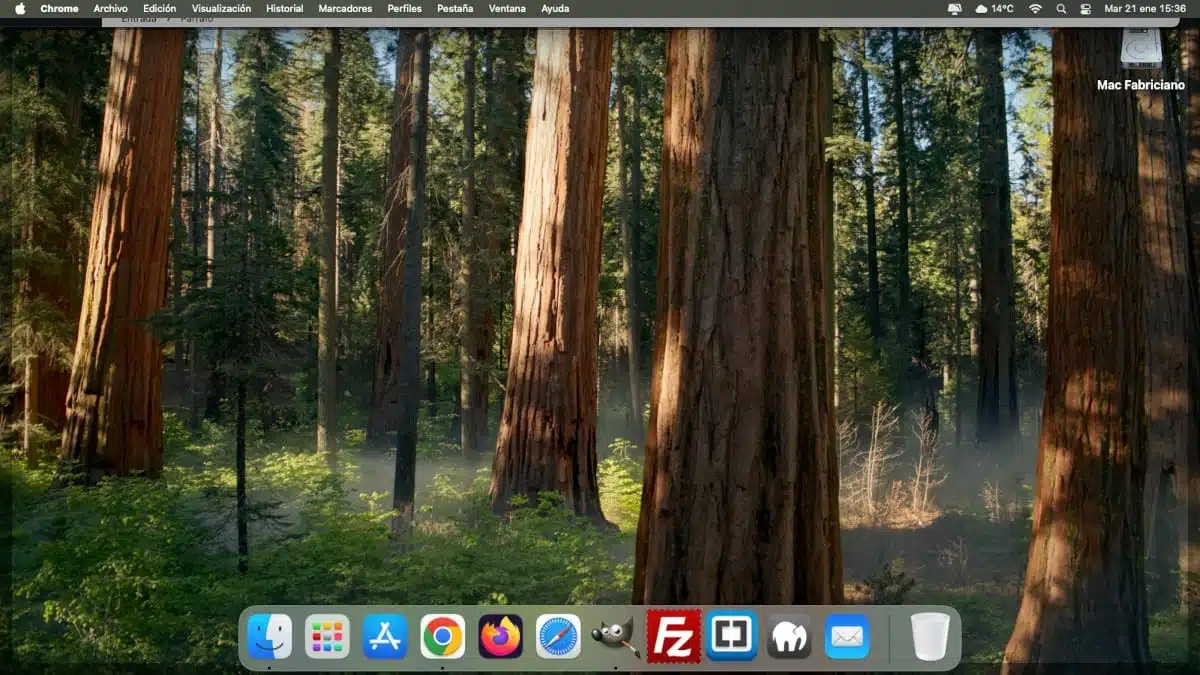Open Safari from the Dock
The height and width of the screenshot is (675, 1200).
pyautogui.click(x=558, y=636)
